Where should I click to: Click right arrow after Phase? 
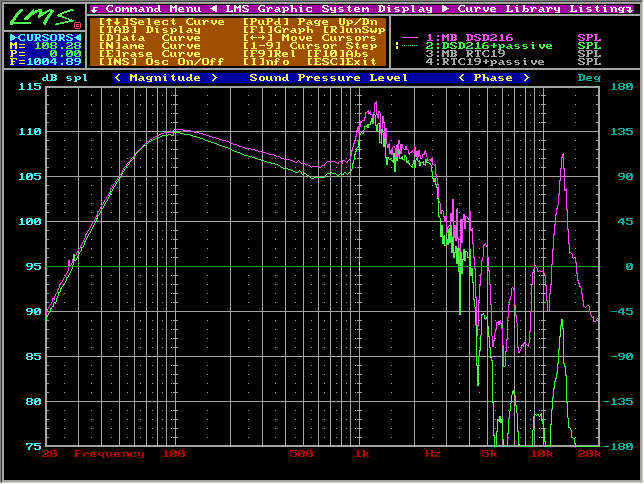point(526,78)
